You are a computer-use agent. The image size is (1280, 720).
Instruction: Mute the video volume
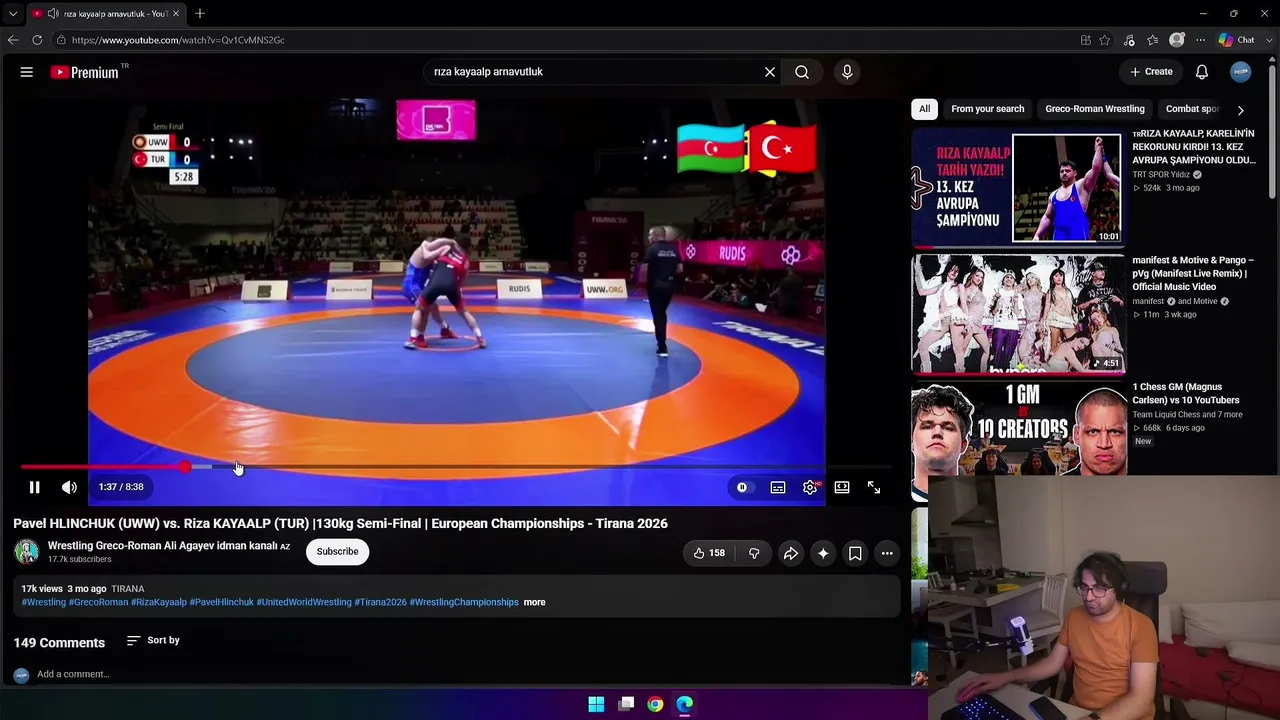click(69, 487)
